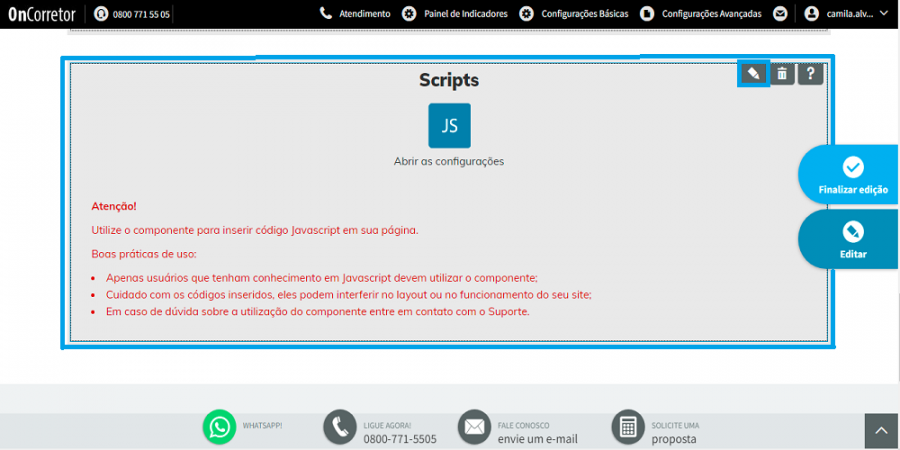Click the headset icon beside 0800 number

click(101, 14)
